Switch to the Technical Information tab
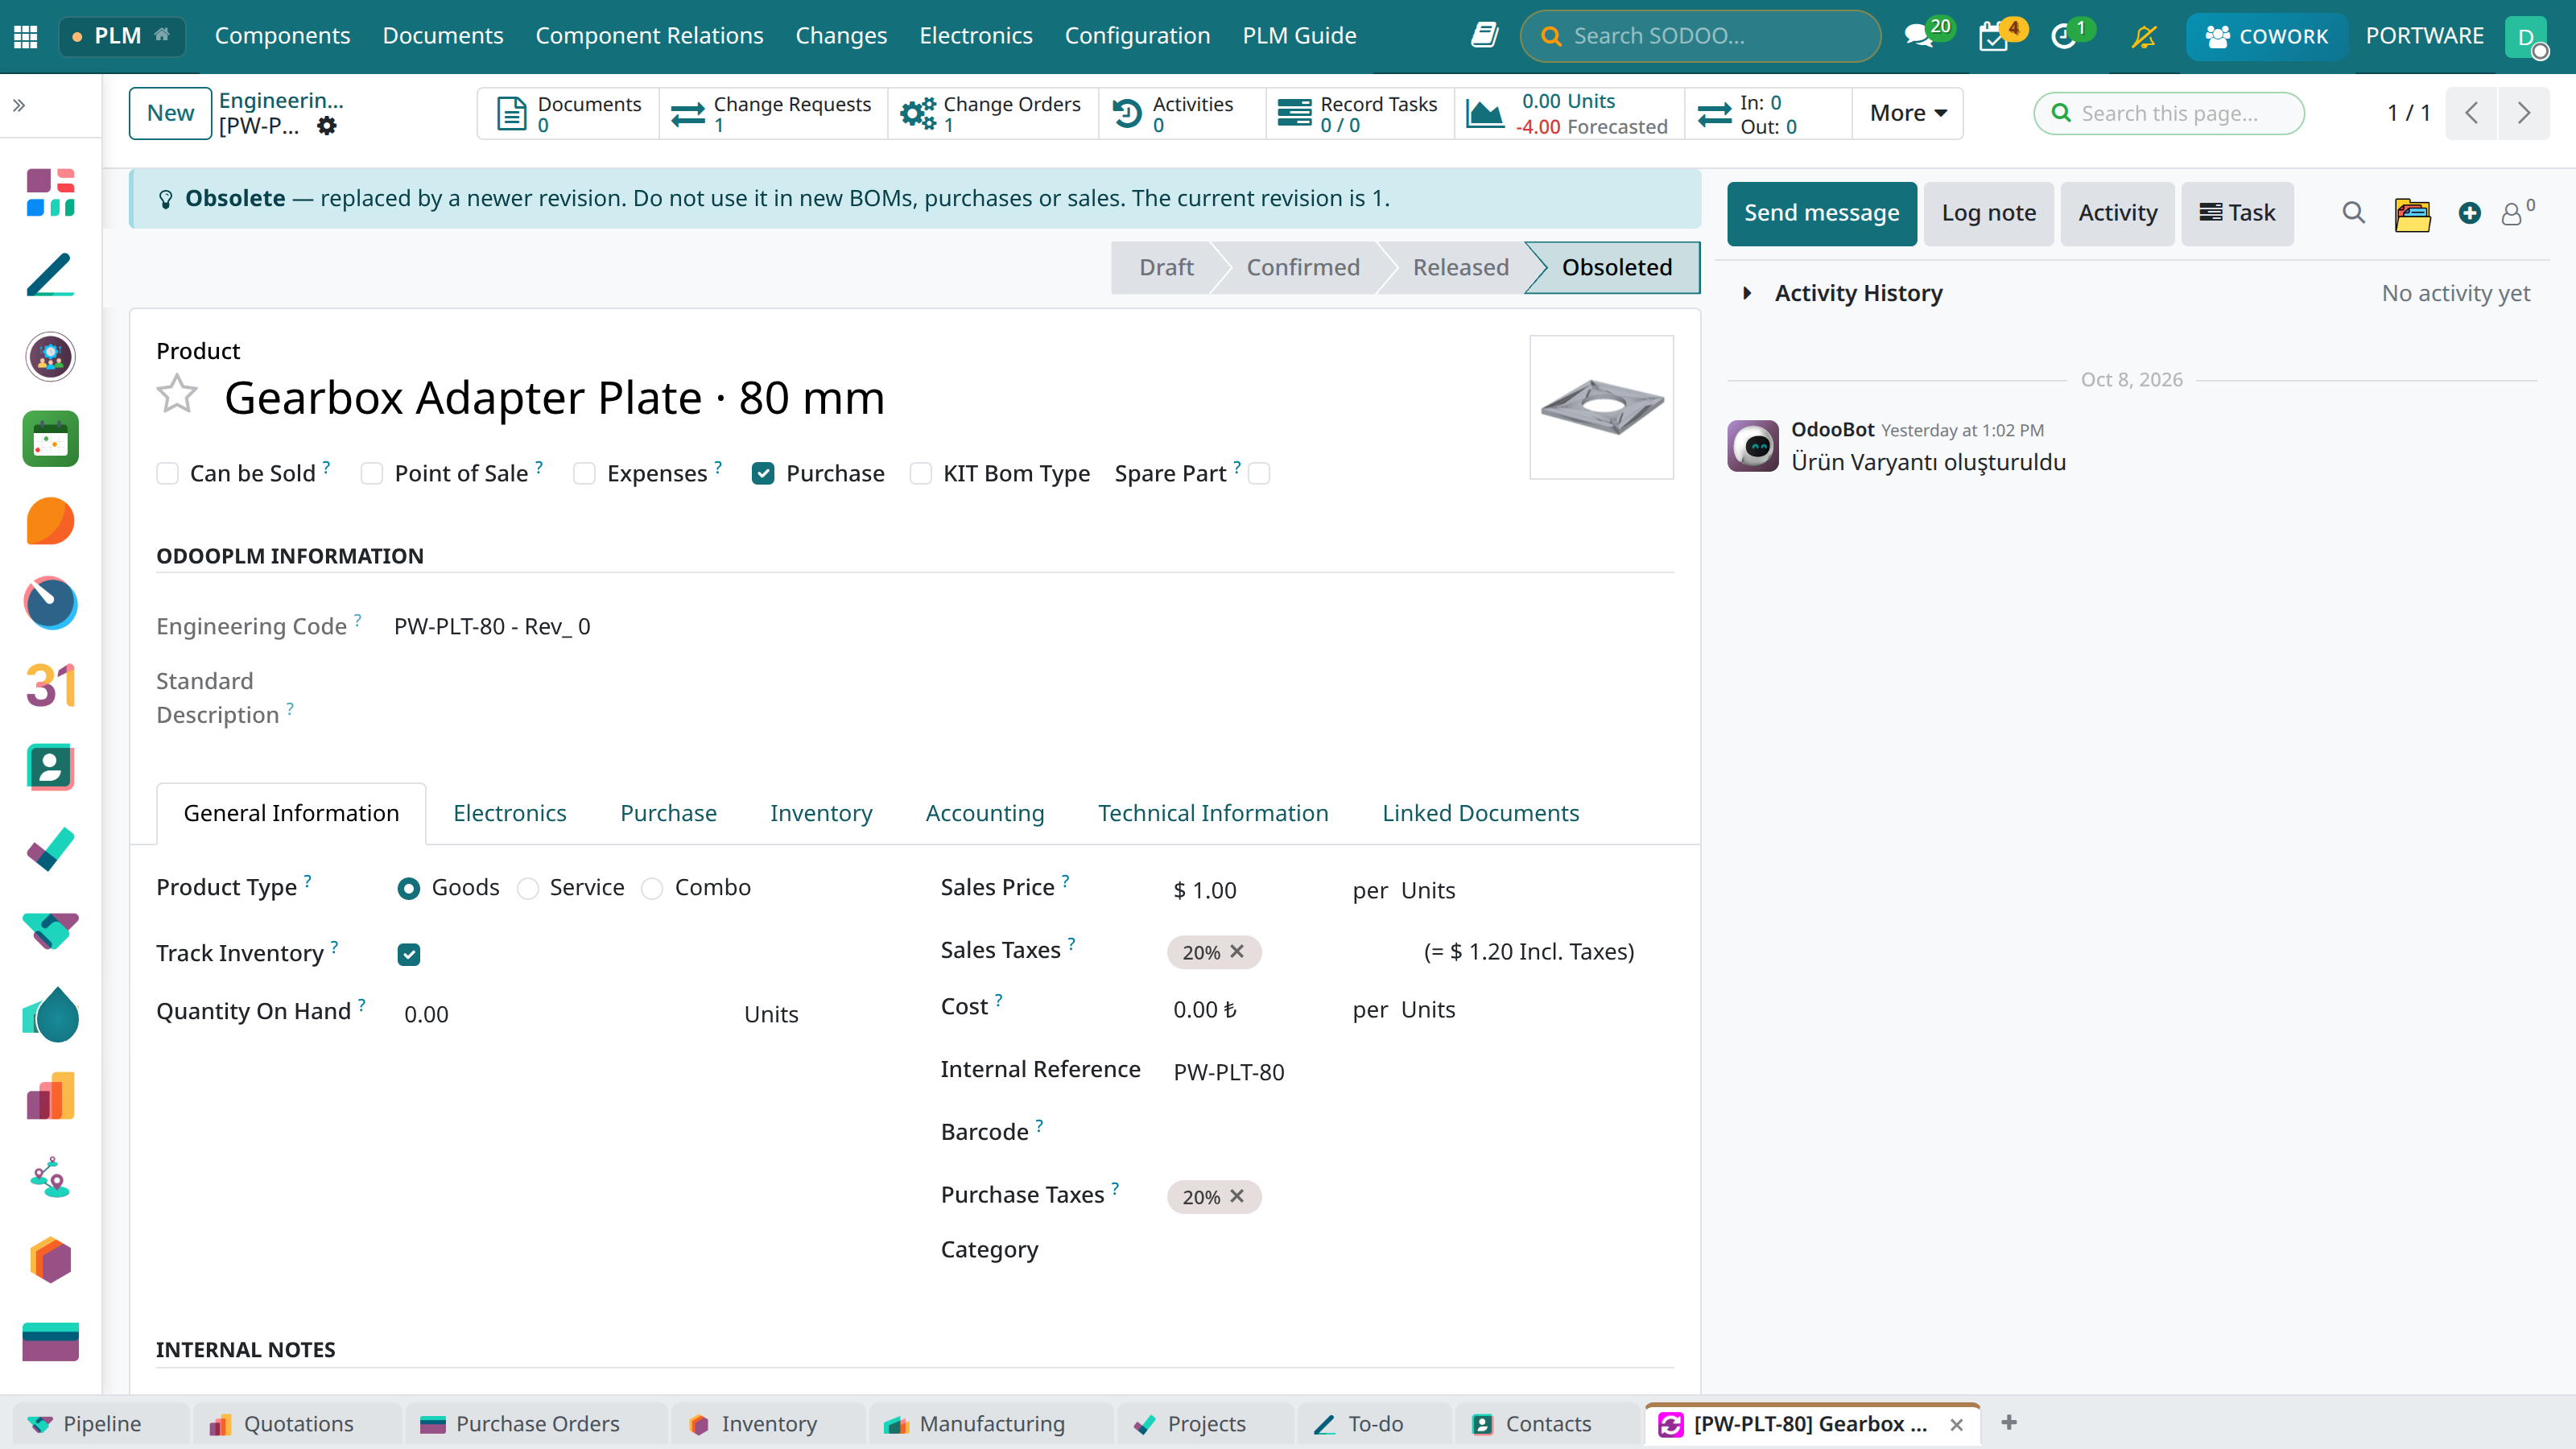 tap(1213, 813)
